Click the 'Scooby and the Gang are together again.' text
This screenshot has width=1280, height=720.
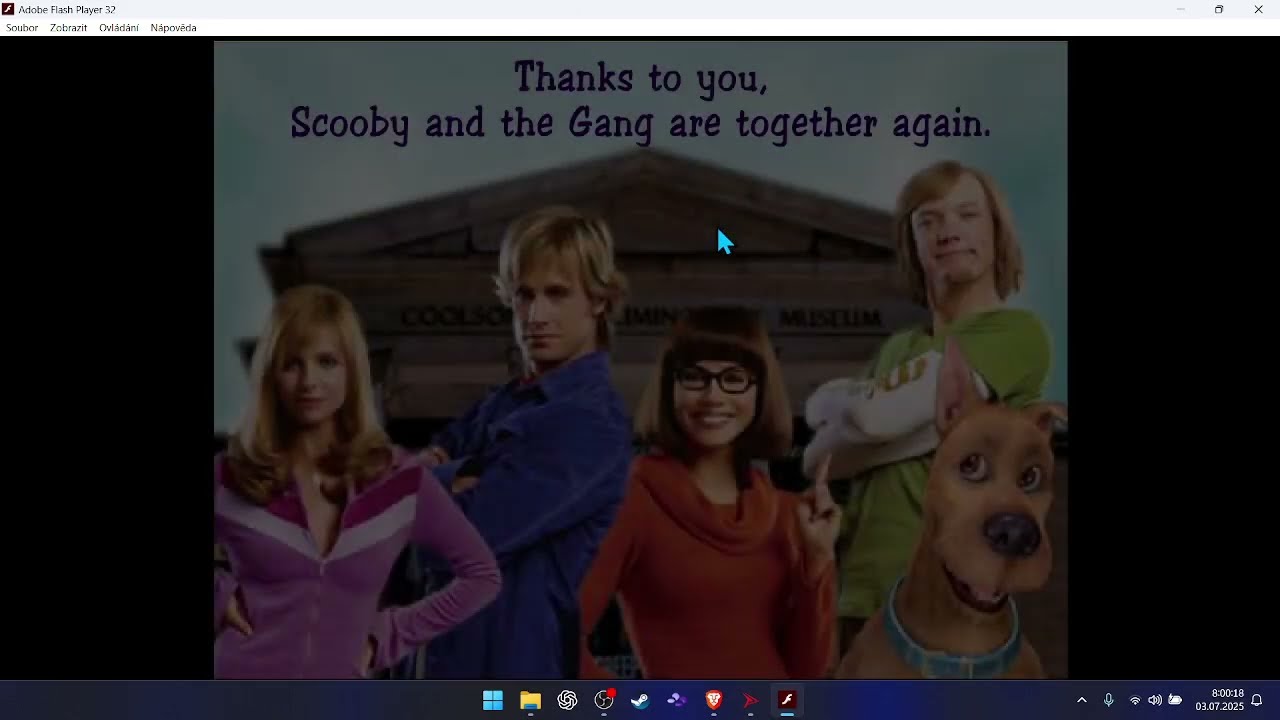[x=640, y=124]
